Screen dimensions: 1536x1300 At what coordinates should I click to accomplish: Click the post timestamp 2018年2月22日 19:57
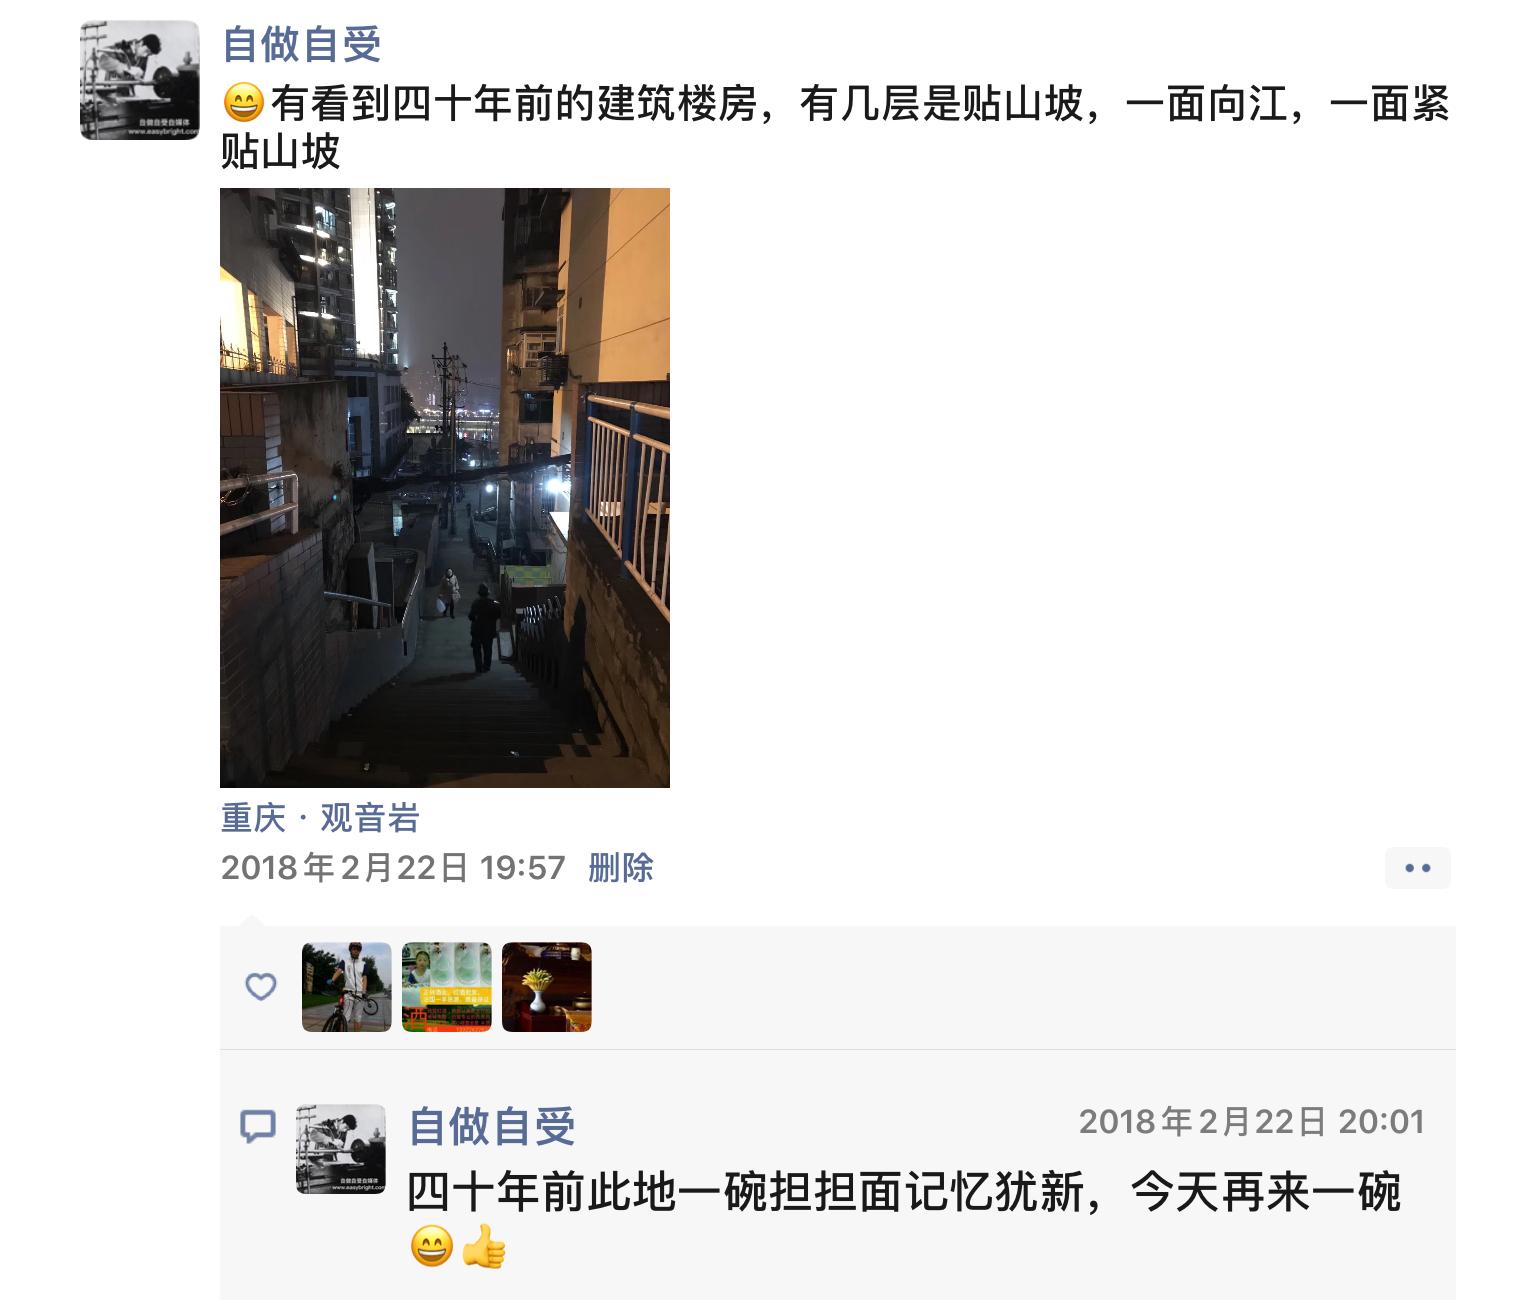pos(393,867)
